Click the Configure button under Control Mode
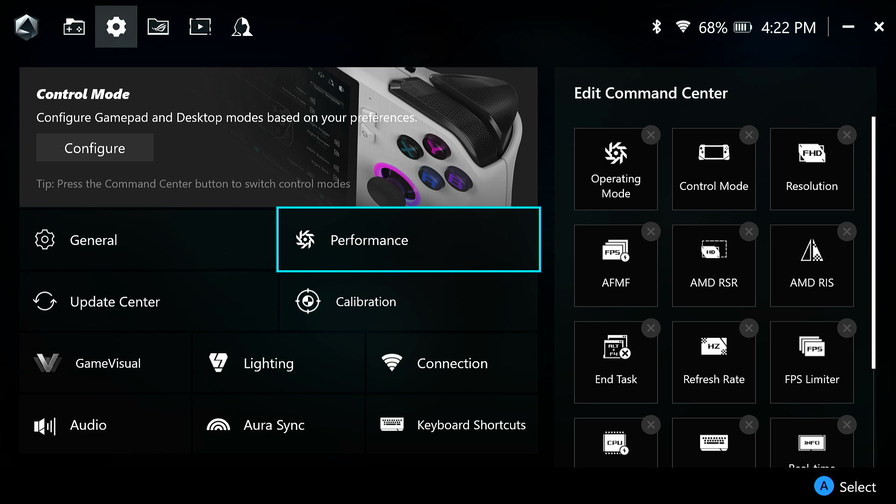Image resolution: width=896 pixels, height=504 pixels. [95, 148]
